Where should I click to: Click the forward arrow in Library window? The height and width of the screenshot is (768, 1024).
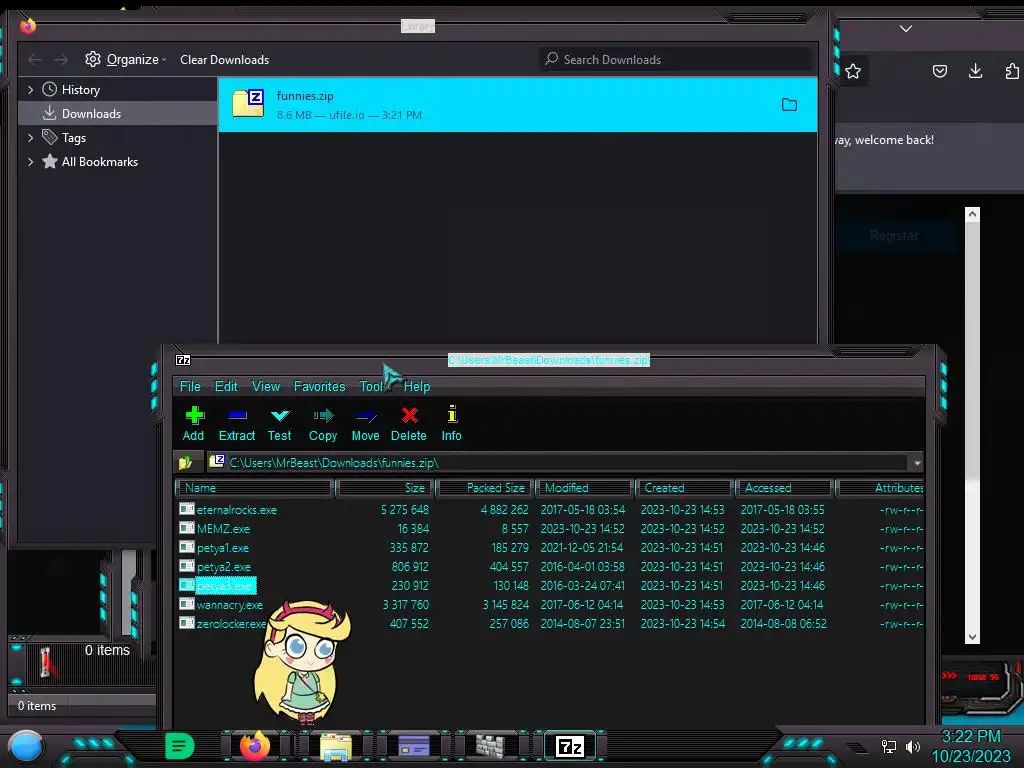[61, 59]
